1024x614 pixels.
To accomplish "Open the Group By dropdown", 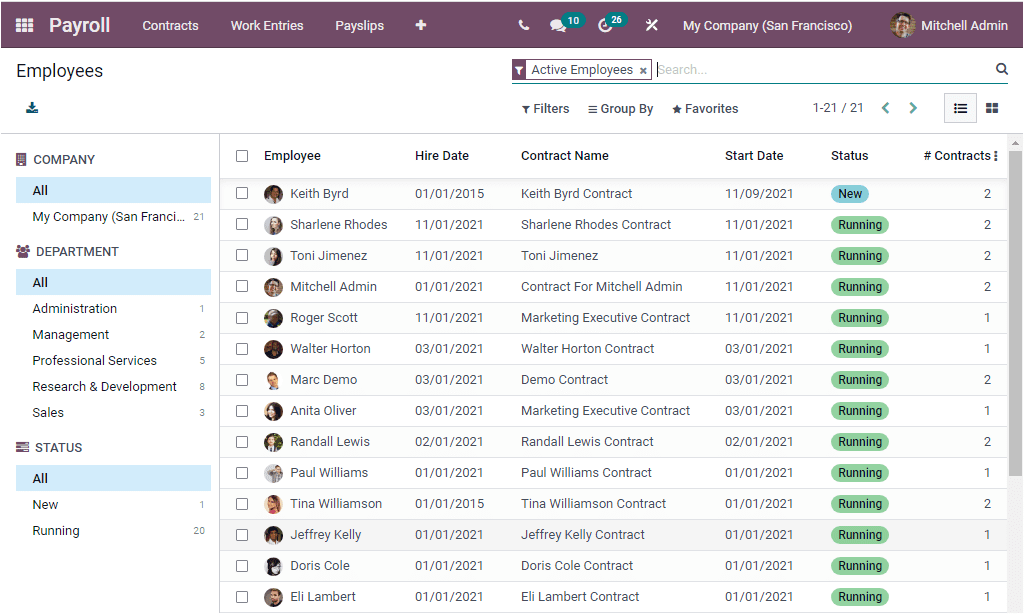I will click(620, 108).
